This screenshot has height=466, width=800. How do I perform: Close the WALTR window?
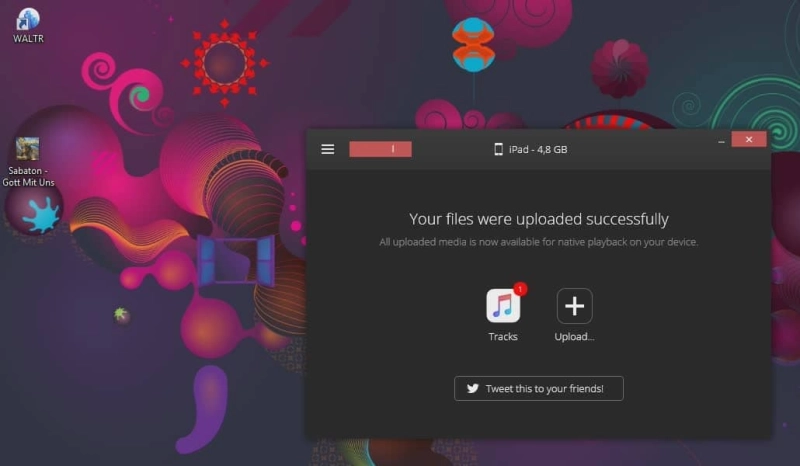749,139
